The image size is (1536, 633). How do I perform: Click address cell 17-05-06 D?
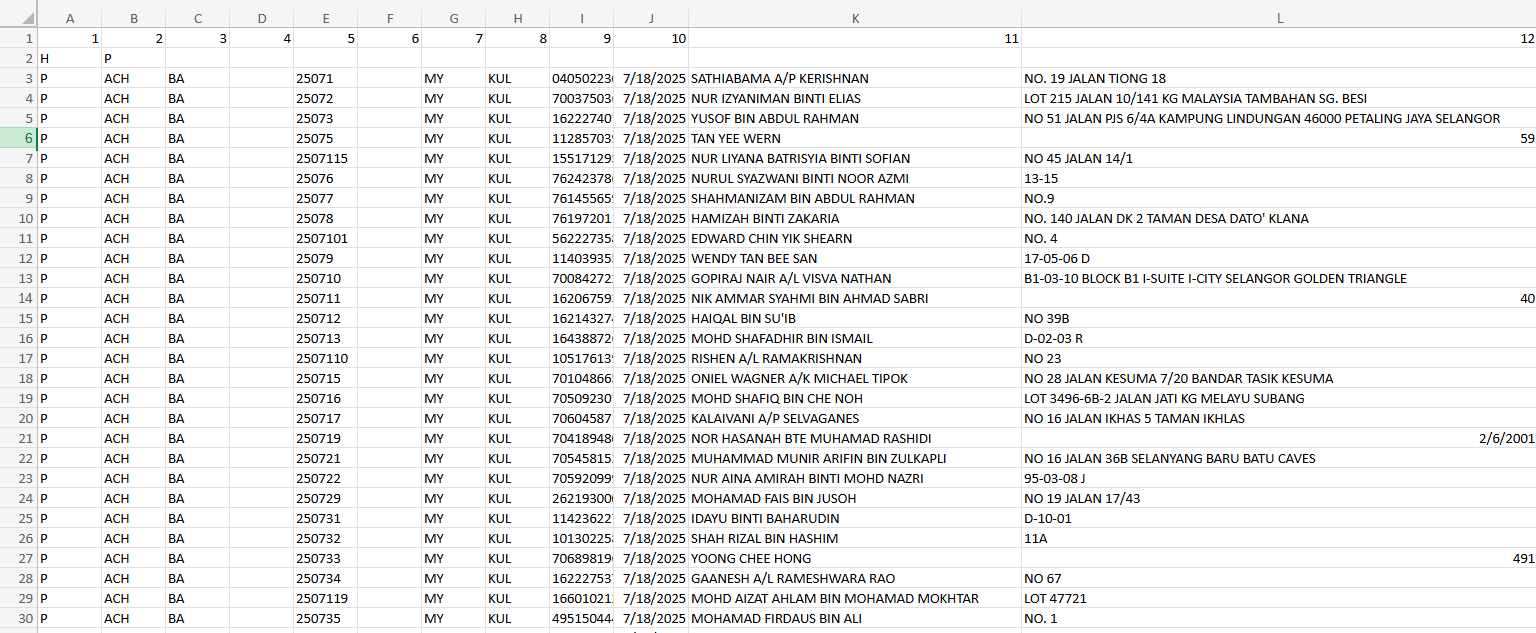click(1279, 258)
